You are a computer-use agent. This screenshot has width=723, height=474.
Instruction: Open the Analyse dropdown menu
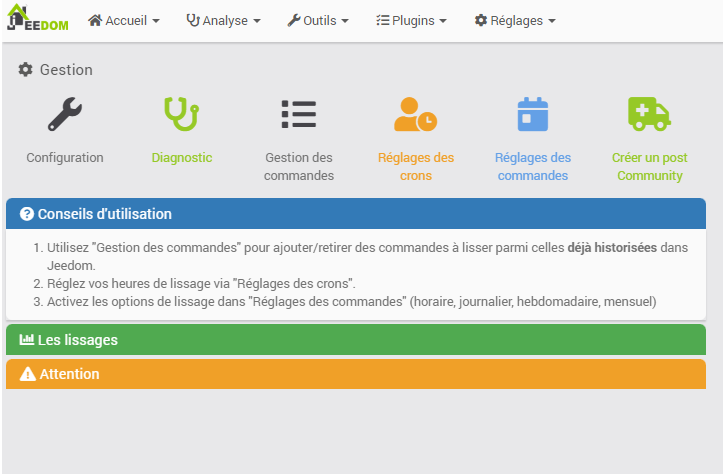pos(223,20)
